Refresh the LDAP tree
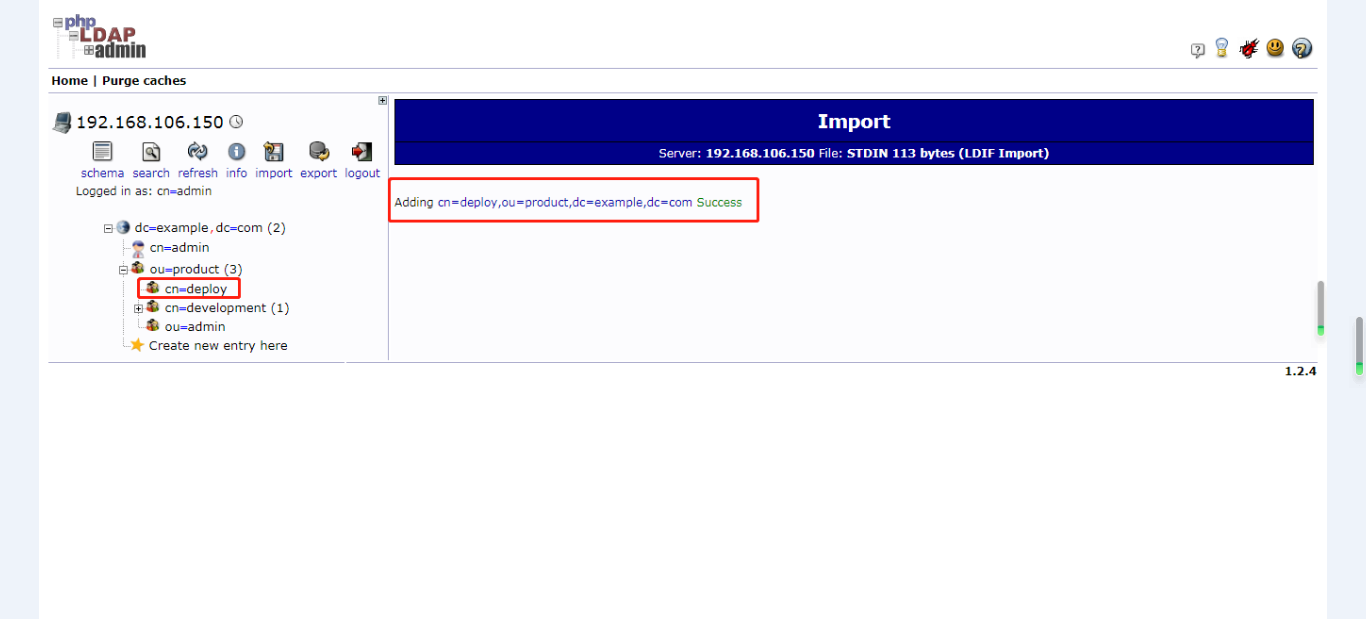This screenshot has height=619, width=1366. [197, 152]
